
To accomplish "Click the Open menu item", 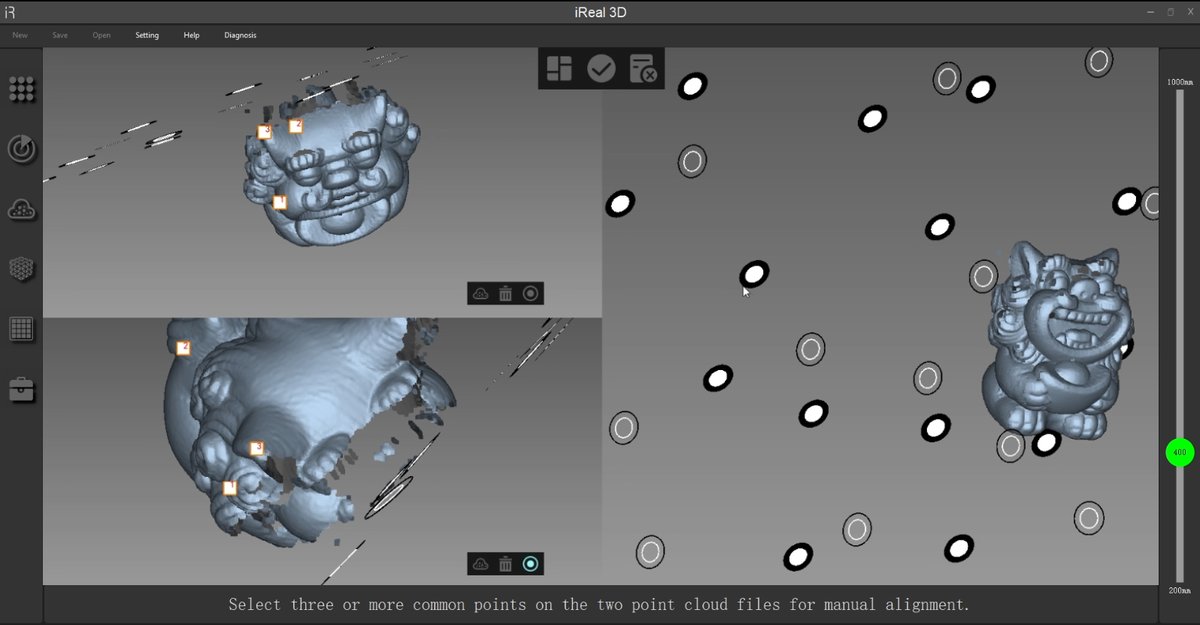I will [101, 35].
